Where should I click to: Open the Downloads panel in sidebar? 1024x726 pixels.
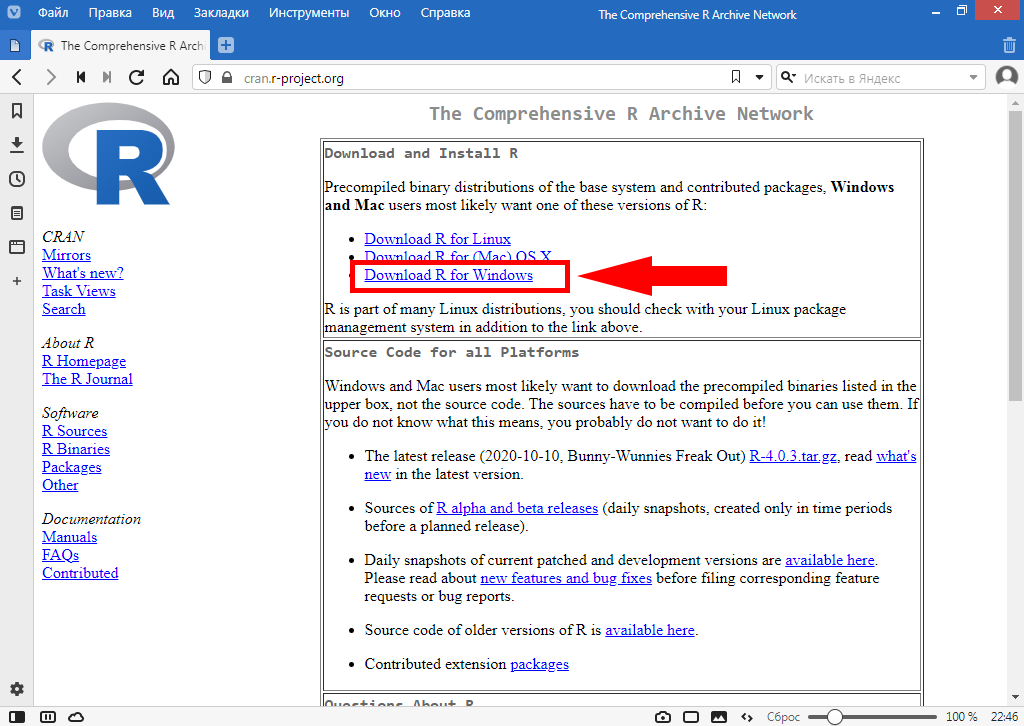click(x=16, y=145)
